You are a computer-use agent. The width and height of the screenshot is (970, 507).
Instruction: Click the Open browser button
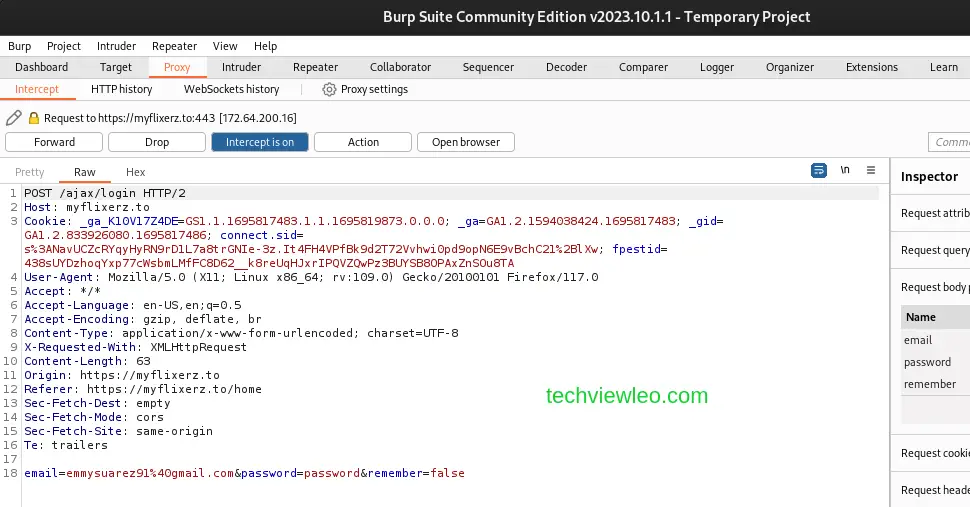[465, 142]
